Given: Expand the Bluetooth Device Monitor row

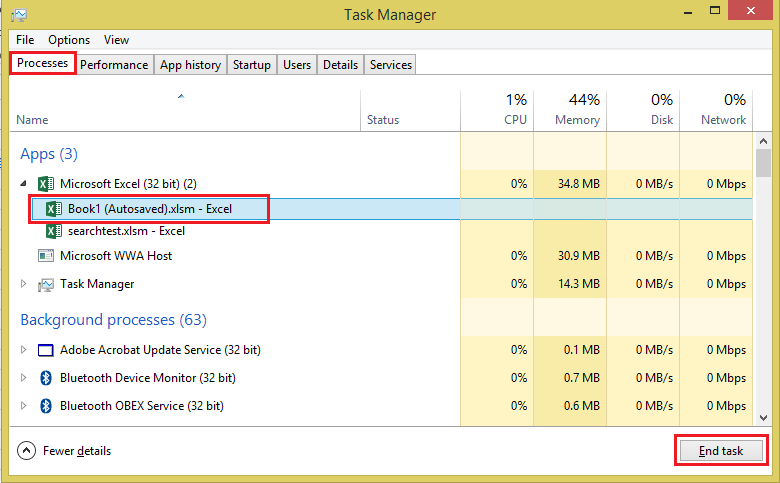Looking at the screenshot, I should tap(23, 378).
